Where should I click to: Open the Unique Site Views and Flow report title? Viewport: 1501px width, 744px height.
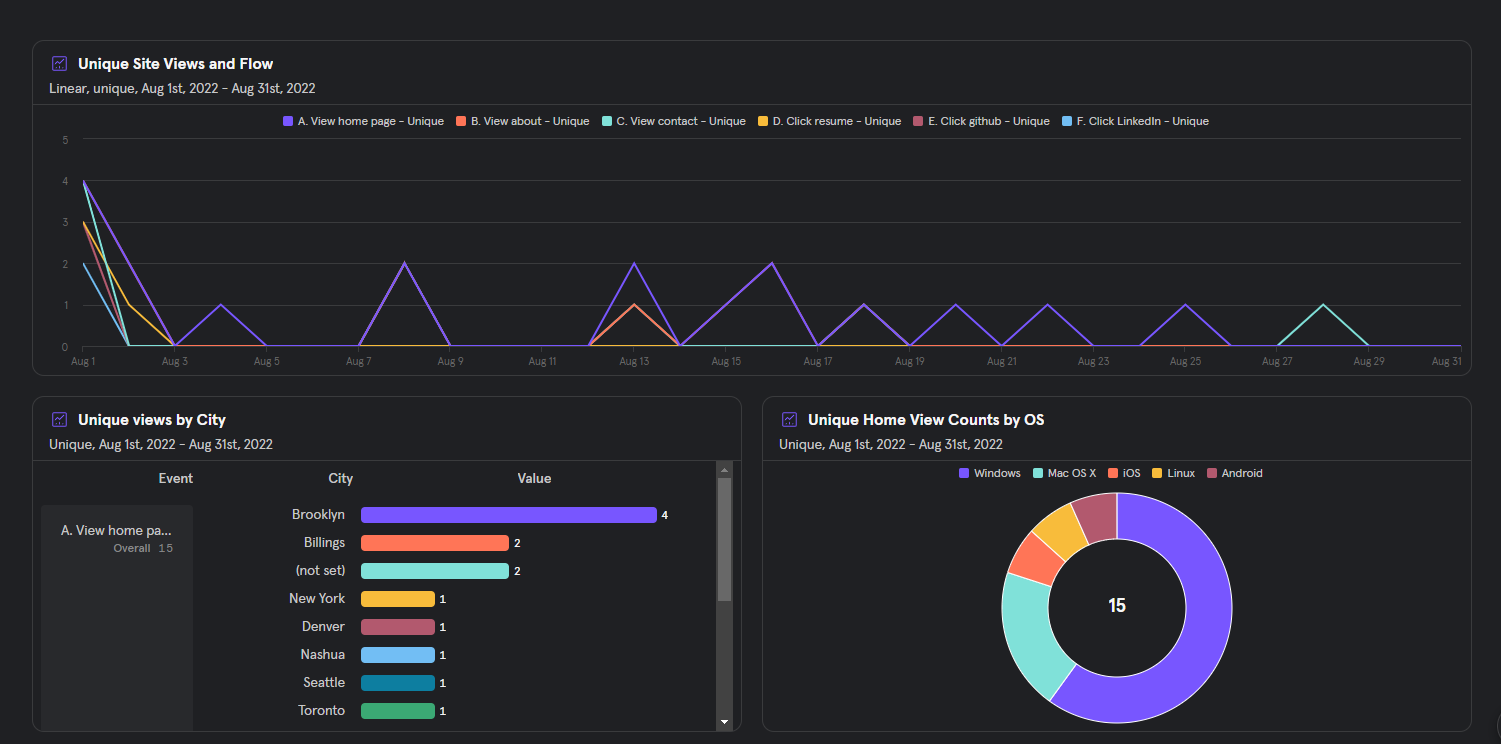175,64
